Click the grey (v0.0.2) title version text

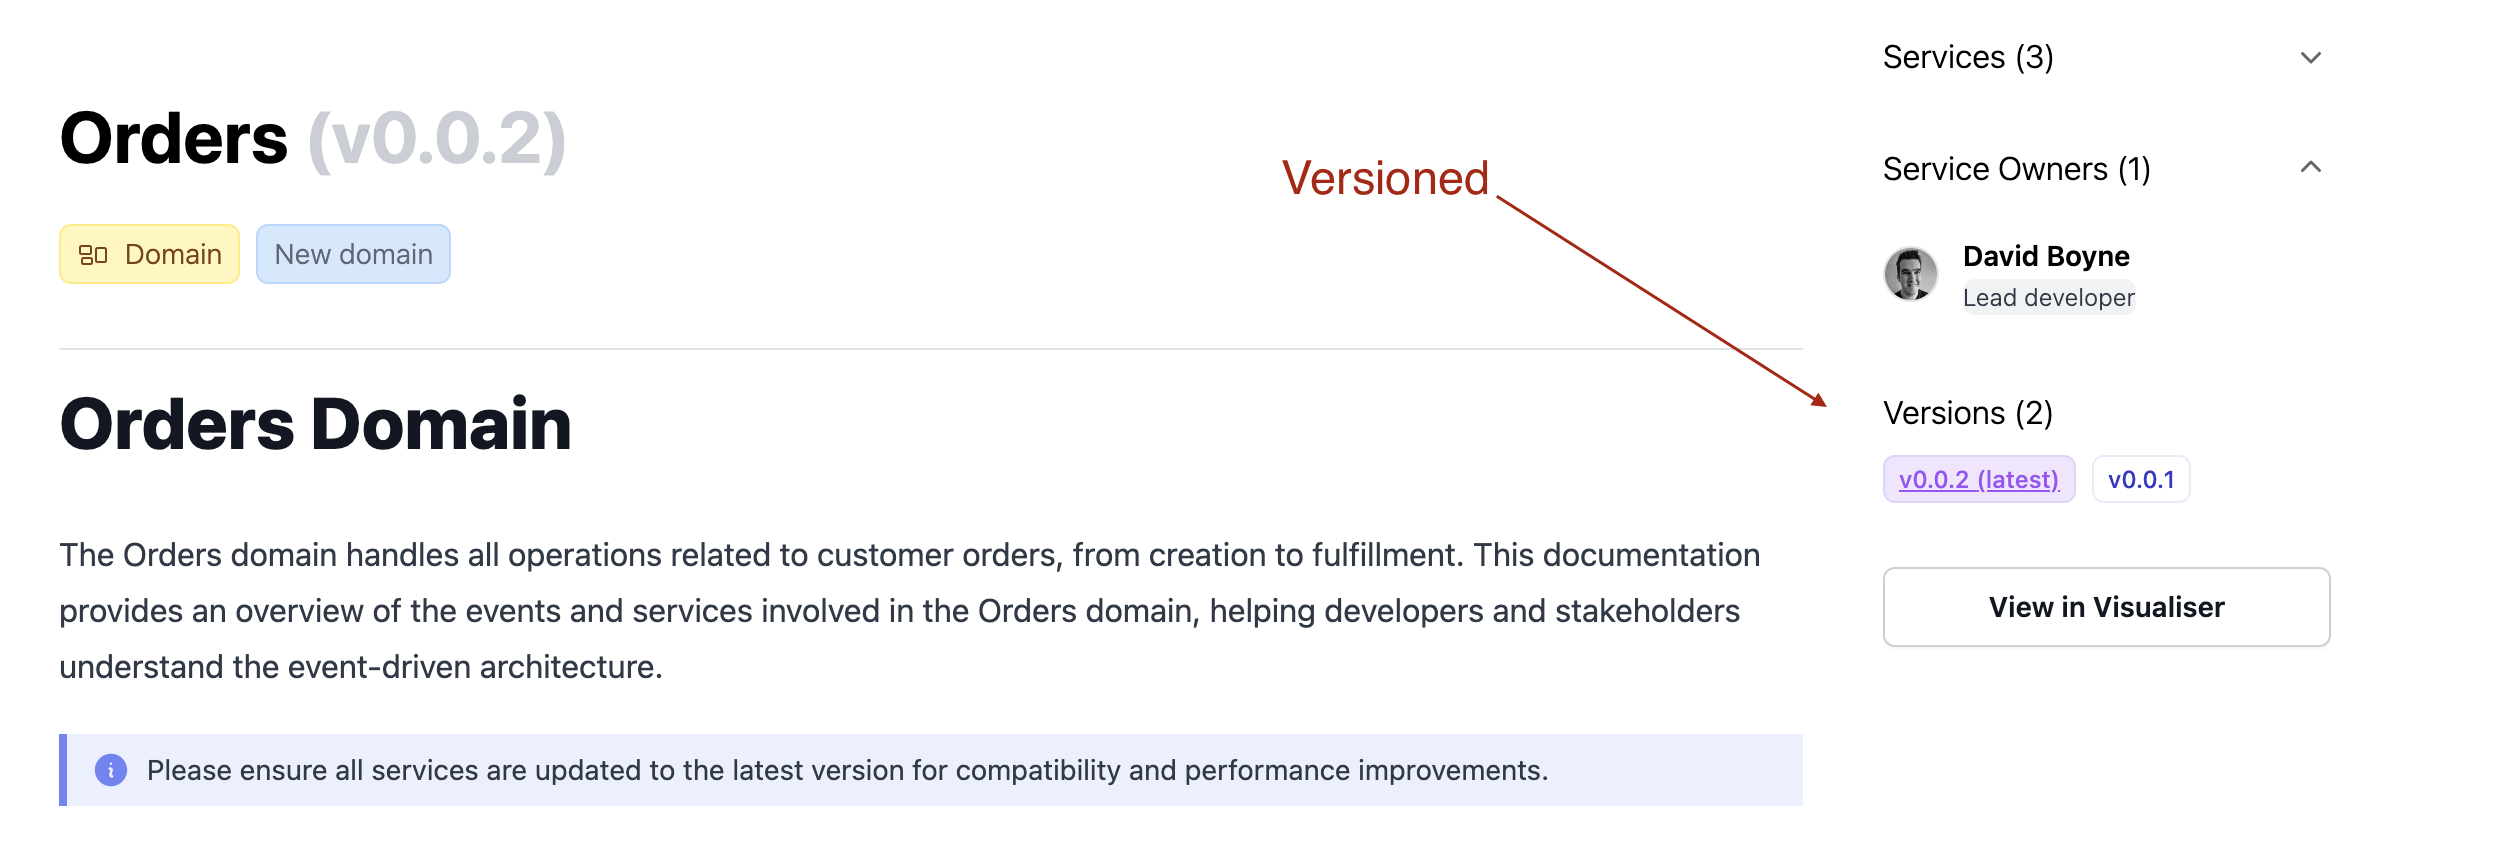pos(437,138)
